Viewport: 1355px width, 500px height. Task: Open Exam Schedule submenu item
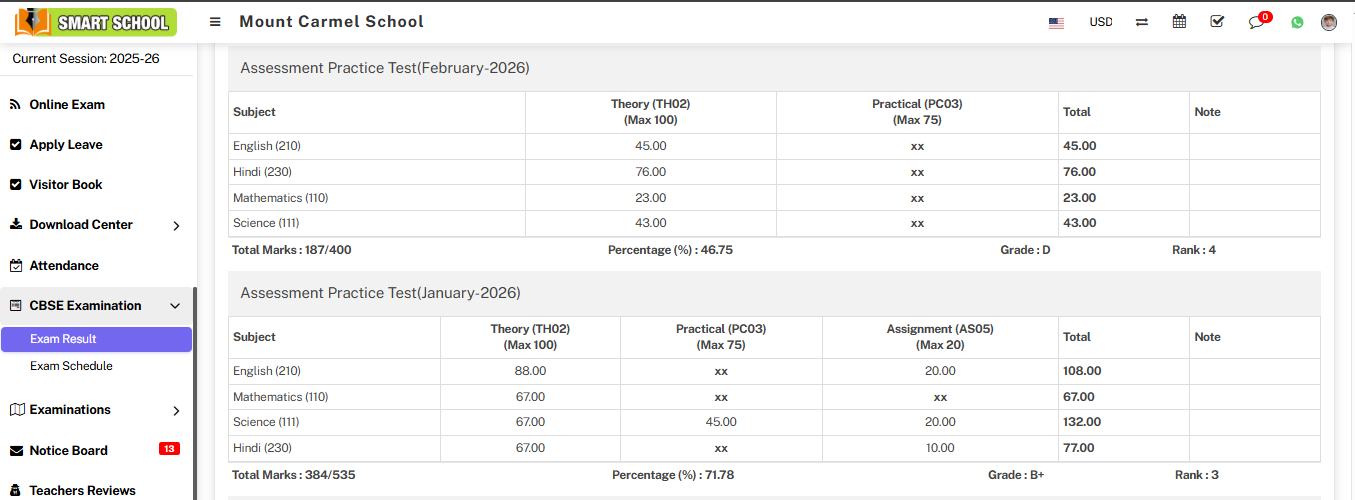click(x=71, y=366)
